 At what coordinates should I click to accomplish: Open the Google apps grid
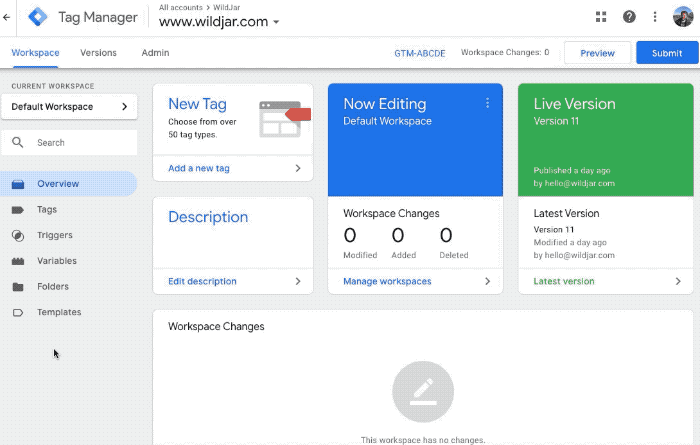pyautogui.click(x=601, y=17)
